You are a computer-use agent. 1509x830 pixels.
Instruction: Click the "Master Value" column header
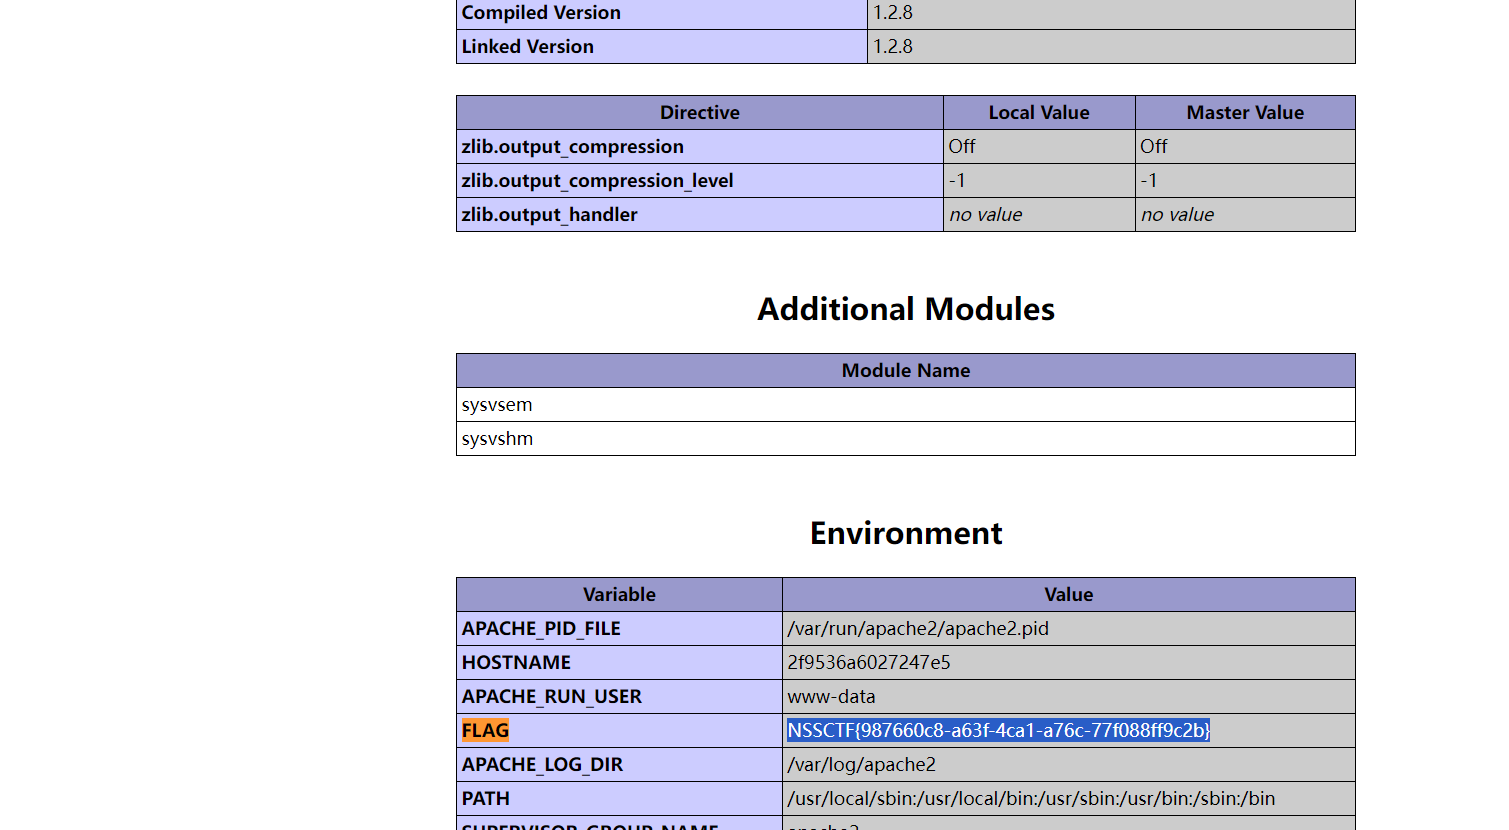[1244, 113]
